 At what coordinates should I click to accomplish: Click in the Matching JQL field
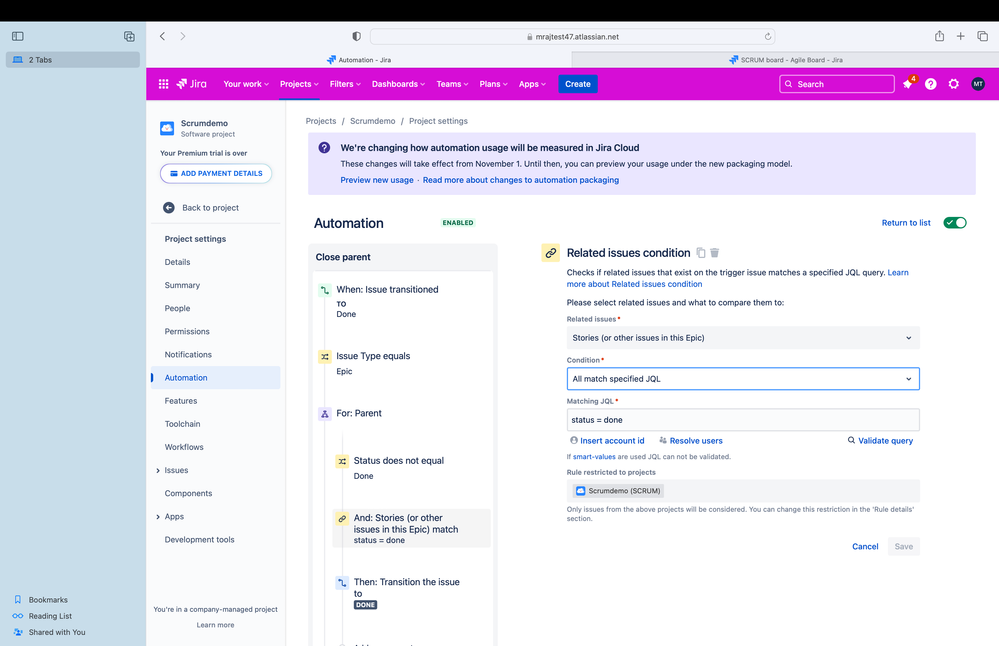click(743, 420)
